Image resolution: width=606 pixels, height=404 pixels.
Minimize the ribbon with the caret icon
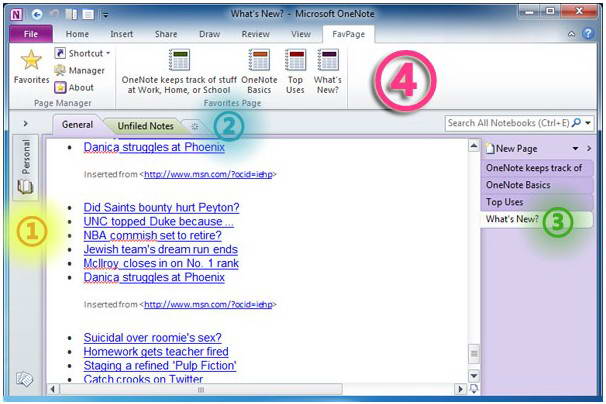click(571, 34)
